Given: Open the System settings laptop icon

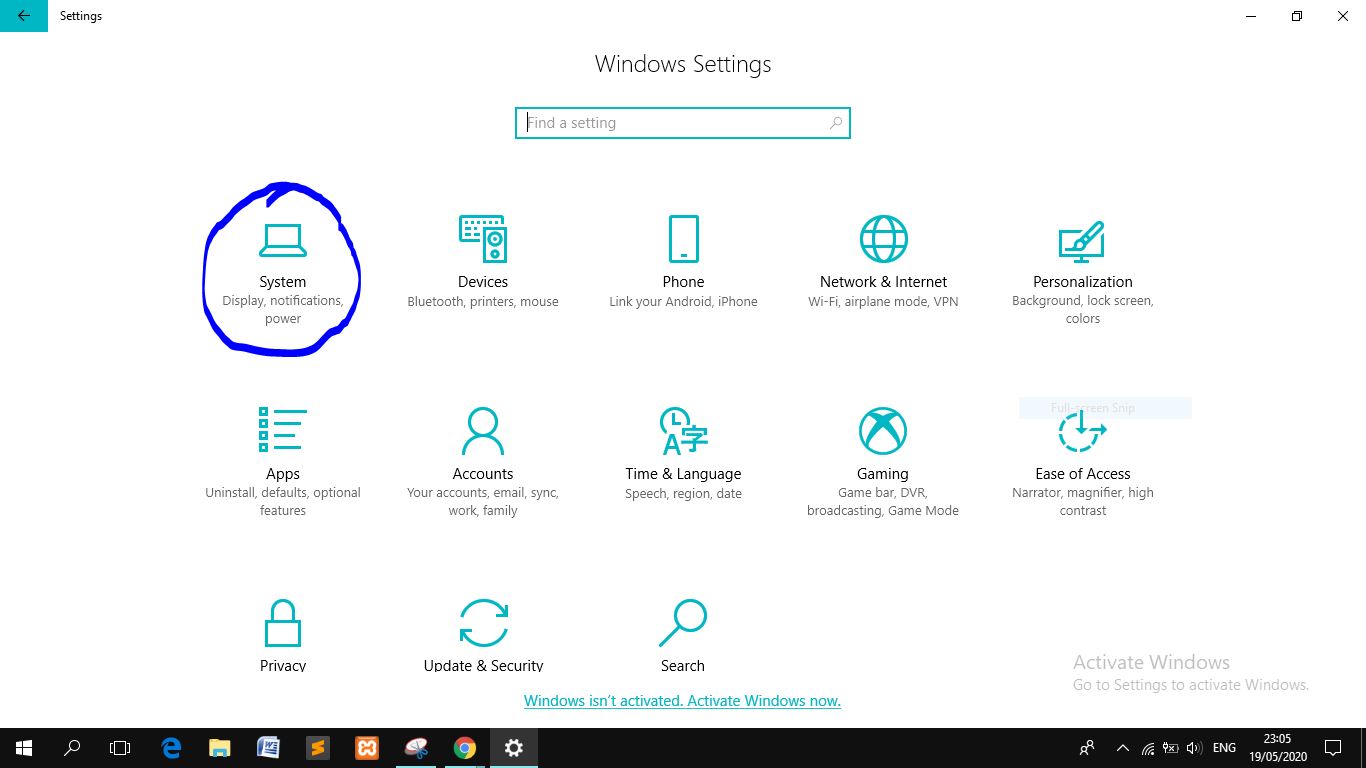Looking at the screenshot, I should point(283,239).
